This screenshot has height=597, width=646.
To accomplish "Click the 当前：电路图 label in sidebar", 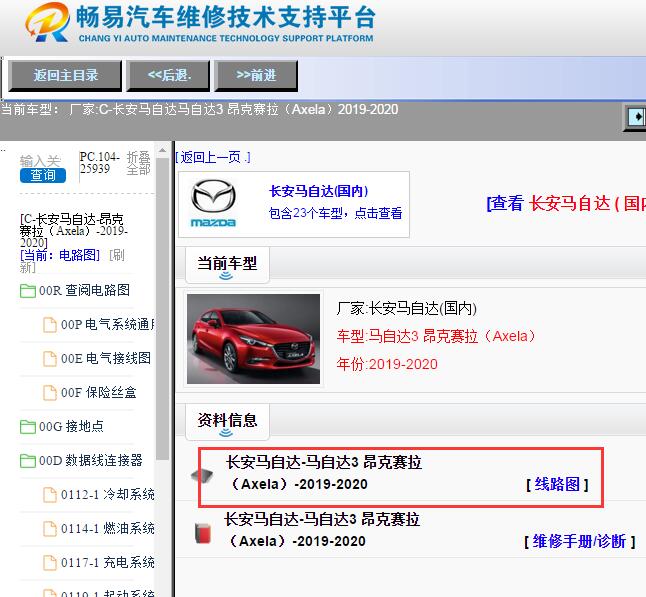I will click(60, 255).
